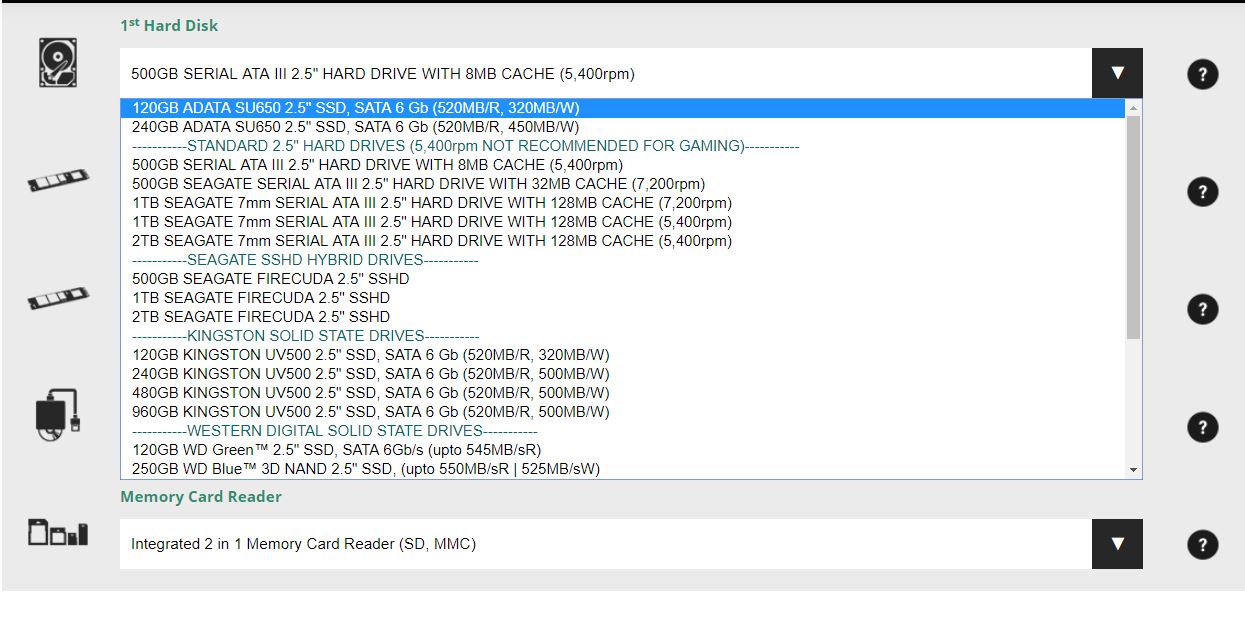The image size is (1245, 617).
Task: Select 1TB Seagate 7mm 7,200rpm drive
Action: point(622,203)
